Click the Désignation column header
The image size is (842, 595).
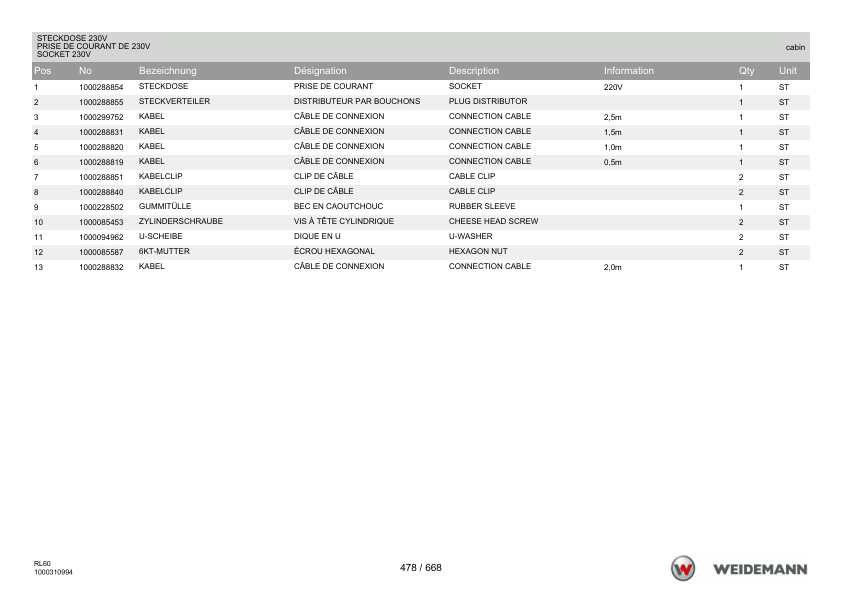point(320,71)
